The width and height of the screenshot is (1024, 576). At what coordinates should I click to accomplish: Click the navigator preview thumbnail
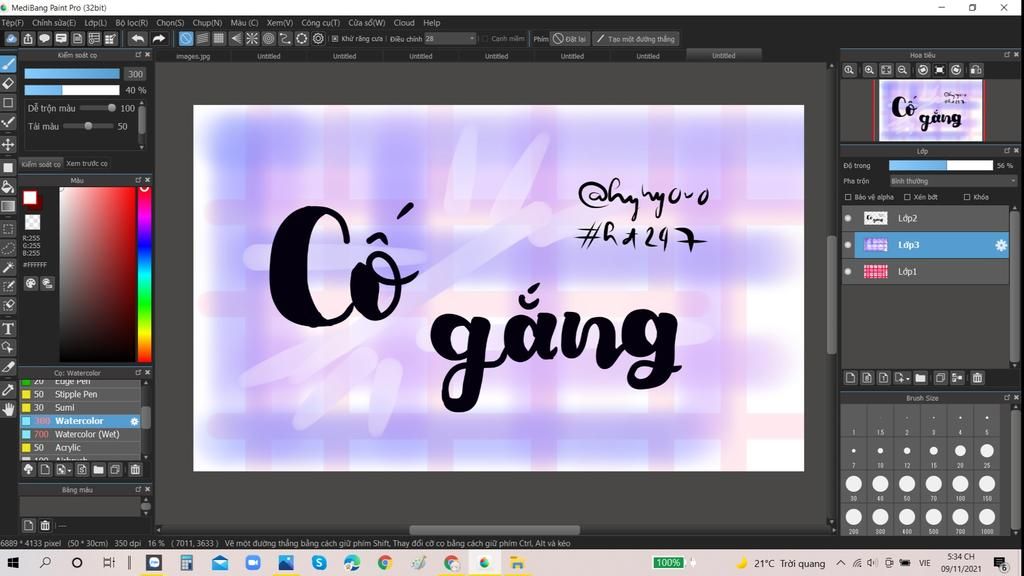tap(931, 110)
